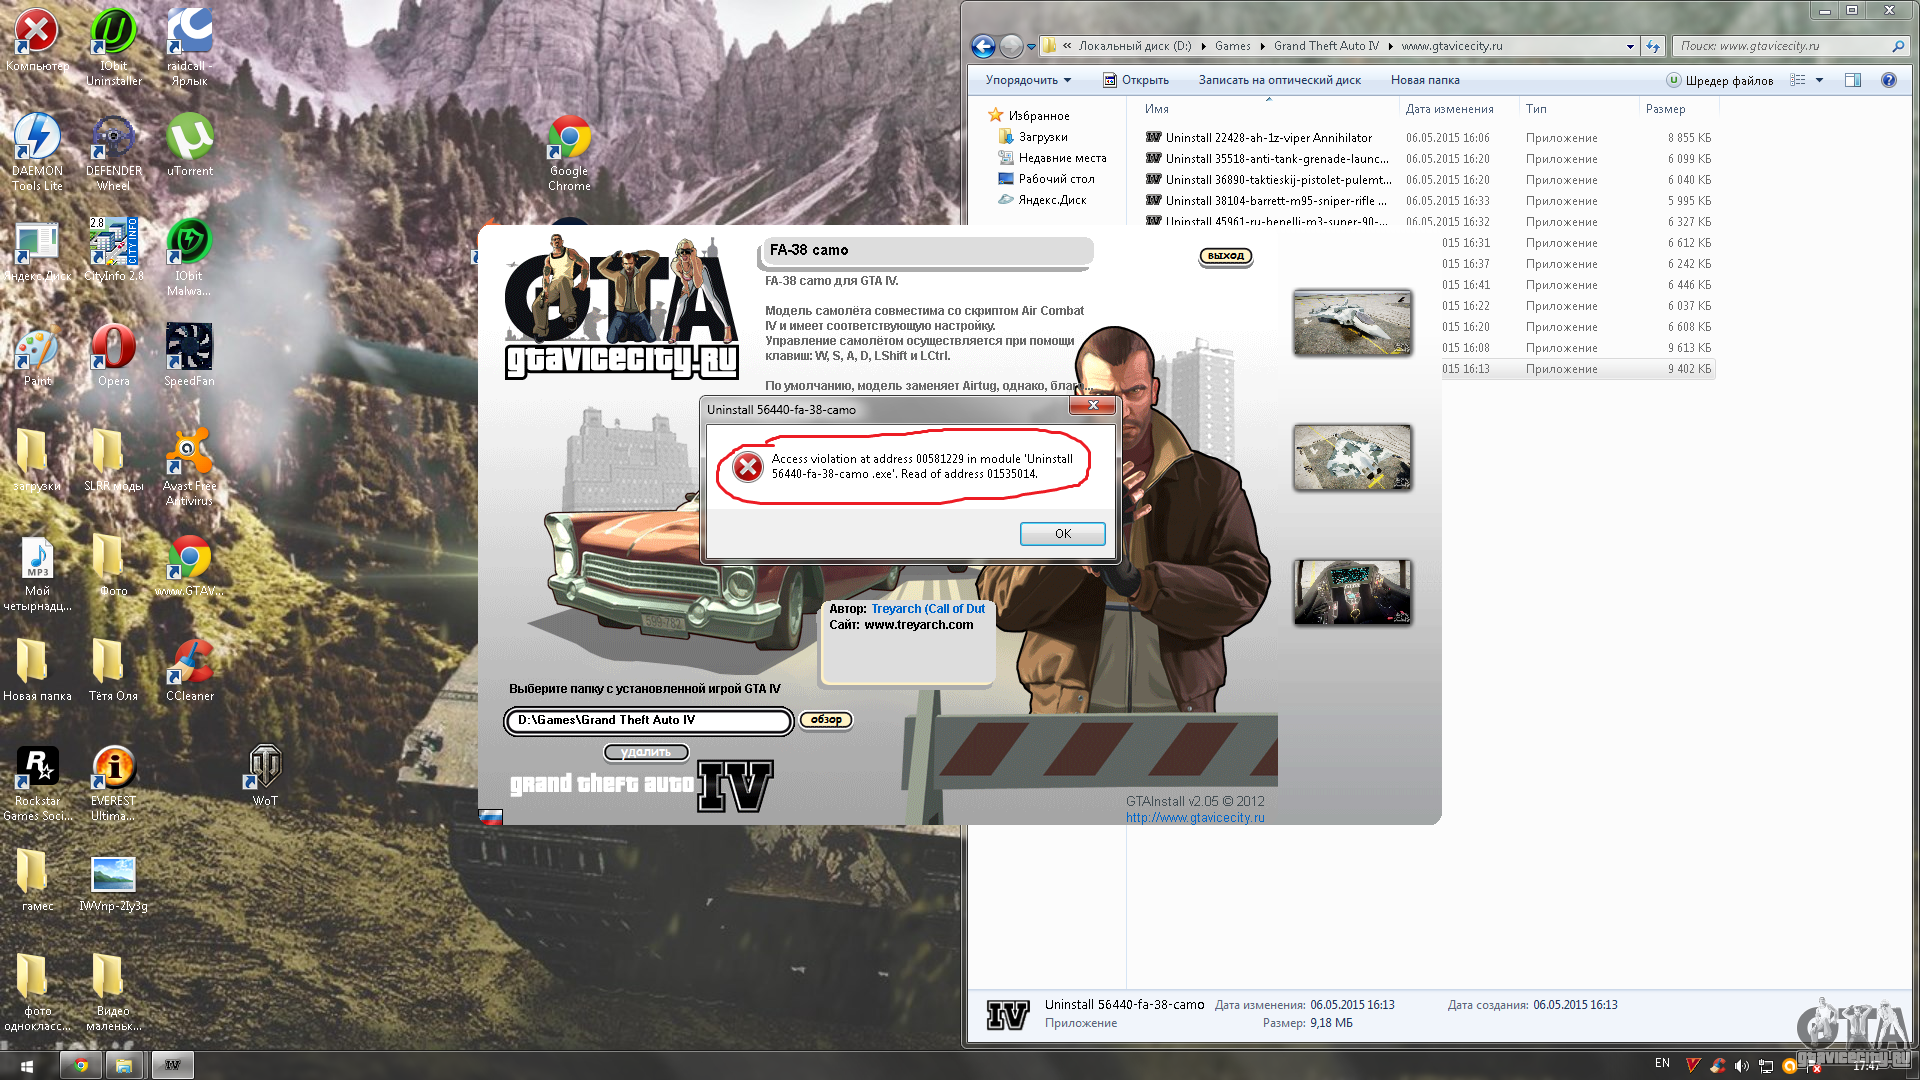The width and height of the screenshot is (1920, 1080).
Task: Open CCleaner desktop shortcut
Action: pyautogui.click(x=189, y=670)
